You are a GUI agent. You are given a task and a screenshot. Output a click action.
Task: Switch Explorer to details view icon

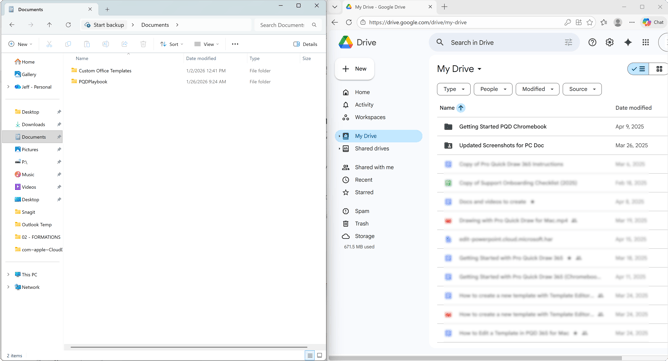[x=310, y=355]
